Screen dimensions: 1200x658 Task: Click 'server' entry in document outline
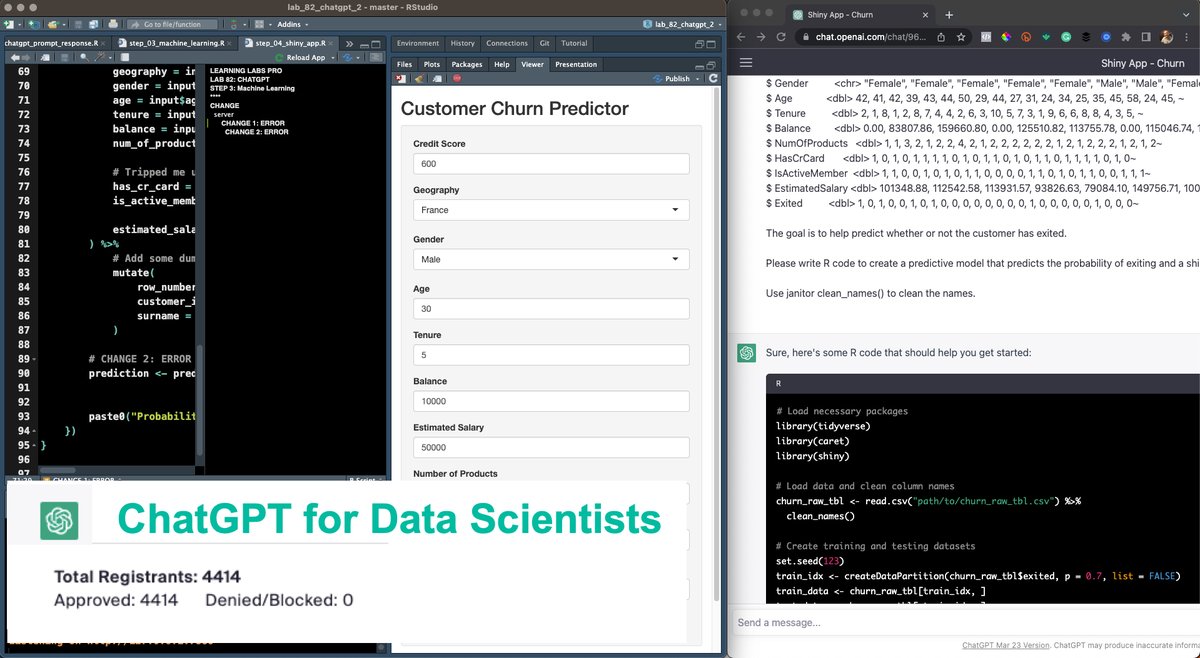[x=224, y=115]
